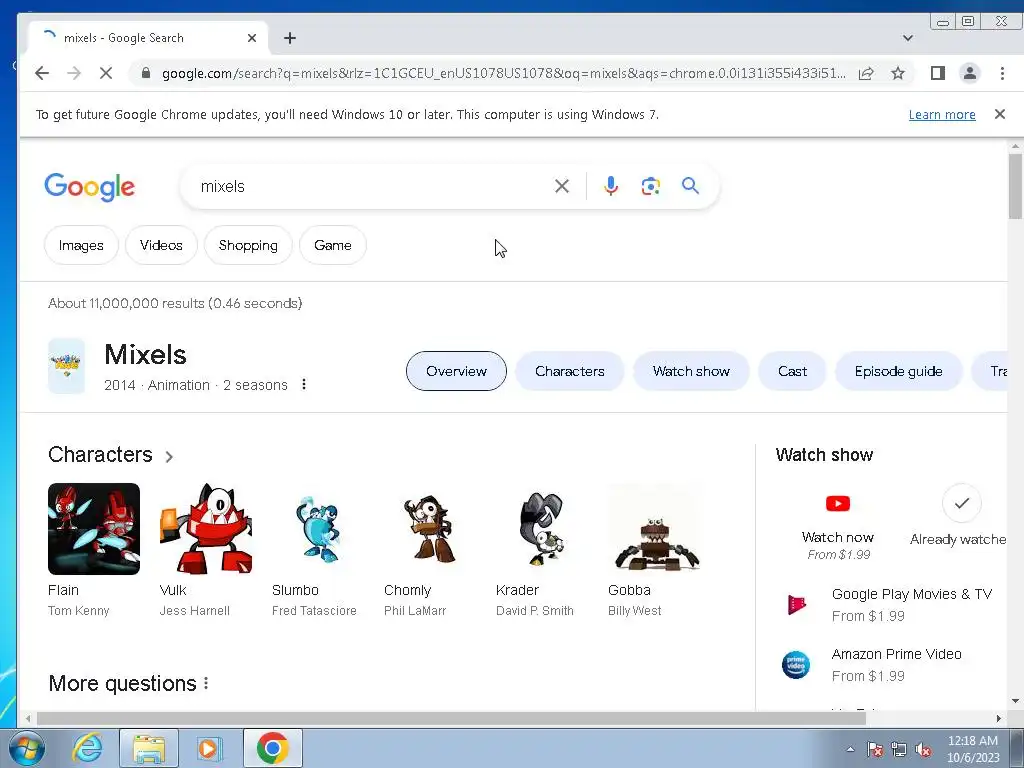Open the Windows Start menu
This screenshot has width=1024, height=768.
[26, 748]
